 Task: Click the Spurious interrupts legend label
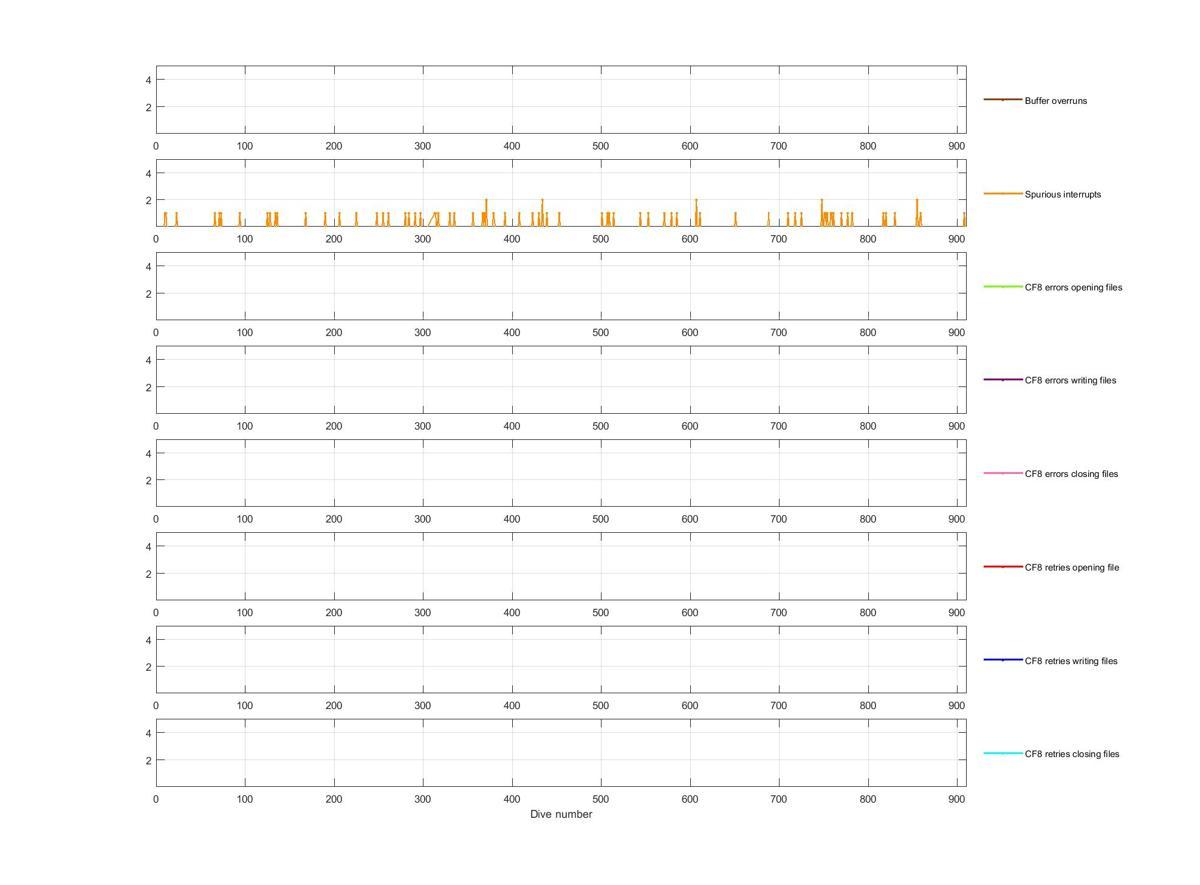(1062, 194)
